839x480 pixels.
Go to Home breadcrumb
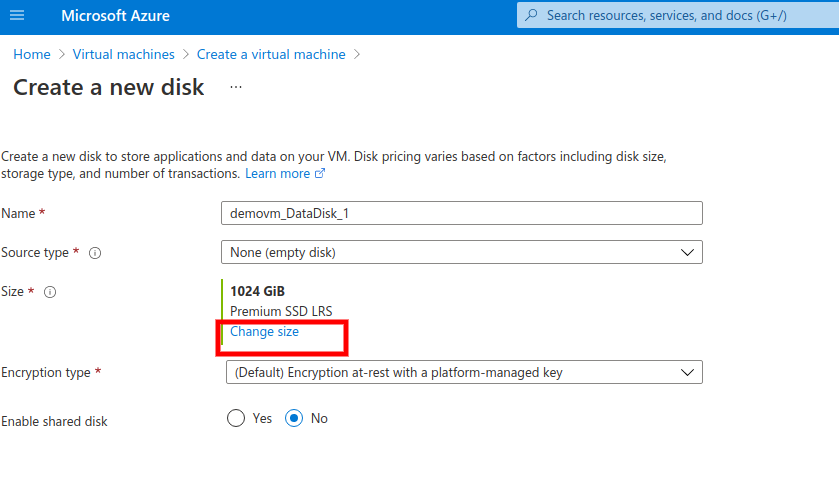click(x=31, y=54)
